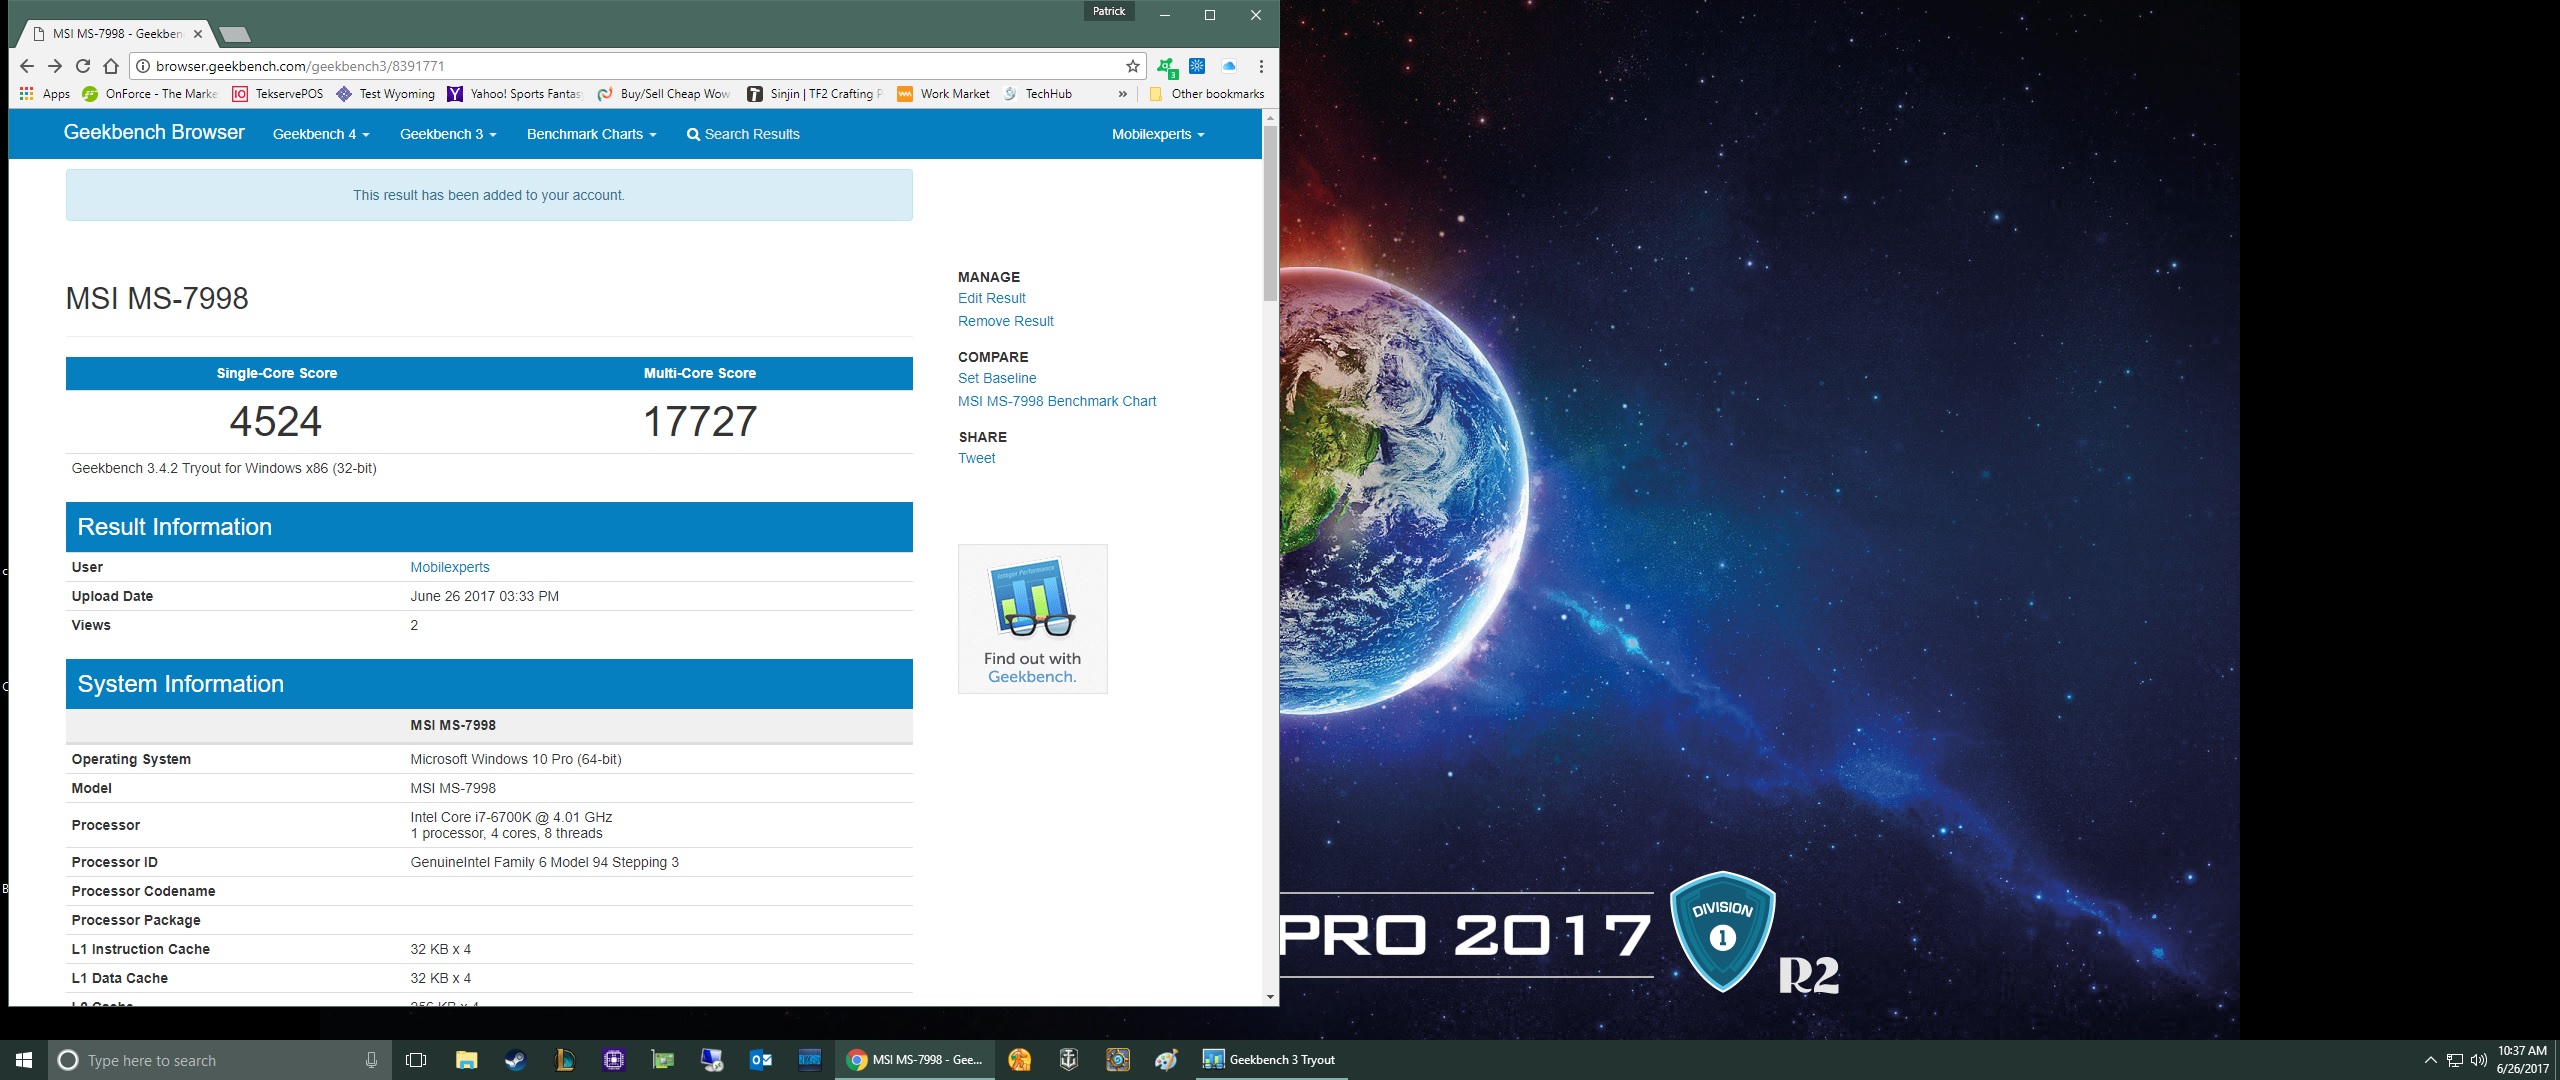Go to Geekbench Browser home
This screenshot has height=1080, width=2560.
pyautogui.click(x=154, y=132)
